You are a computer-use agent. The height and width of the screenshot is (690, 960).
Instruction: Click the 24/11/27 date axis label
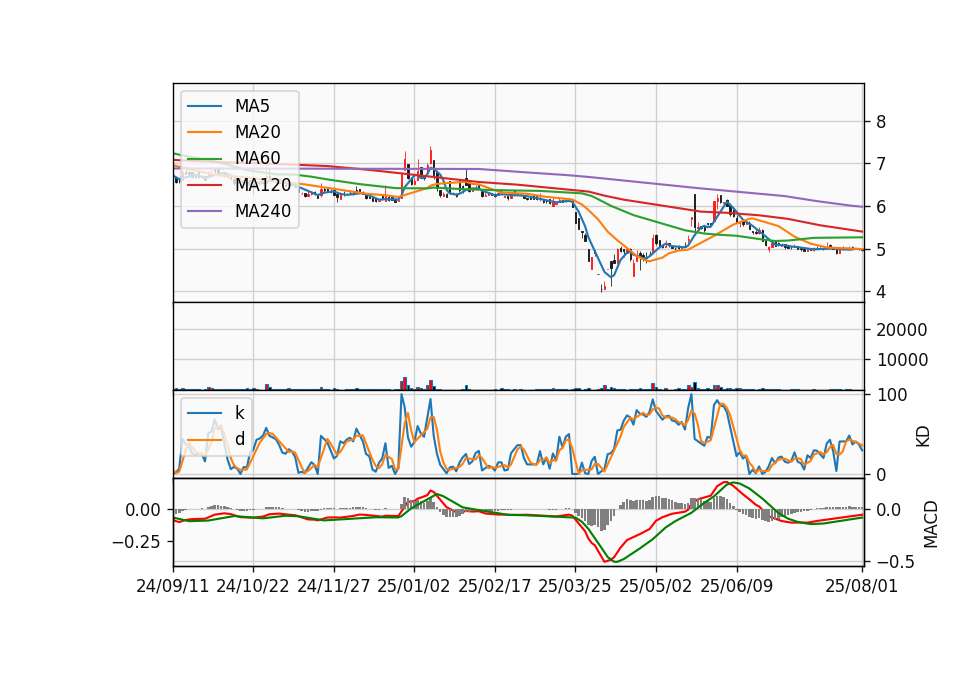coord(334,586)
